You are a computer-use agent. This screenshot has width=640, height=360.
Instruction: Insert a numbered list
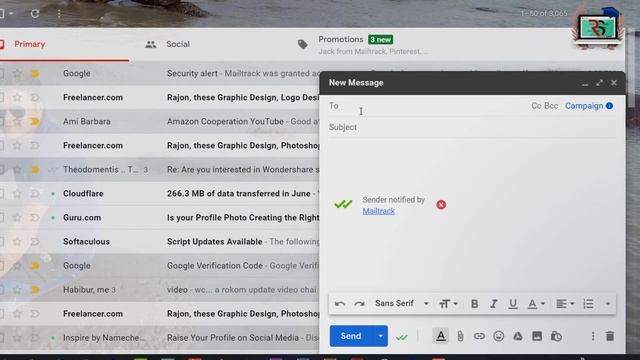588,304
